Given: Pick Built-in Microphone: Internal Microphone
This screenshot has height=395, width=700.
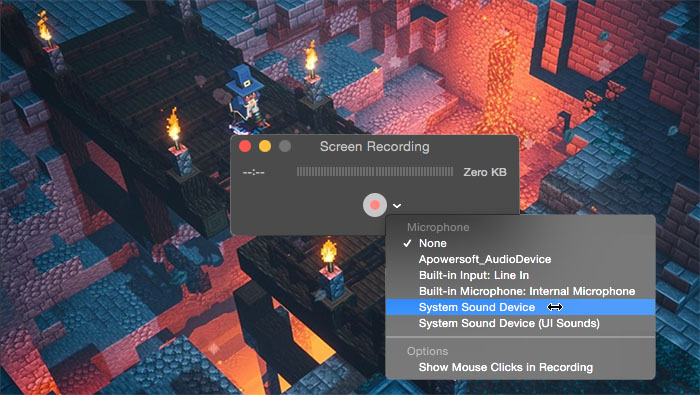Looking at the screenshot, I should [x=521, y=291].
